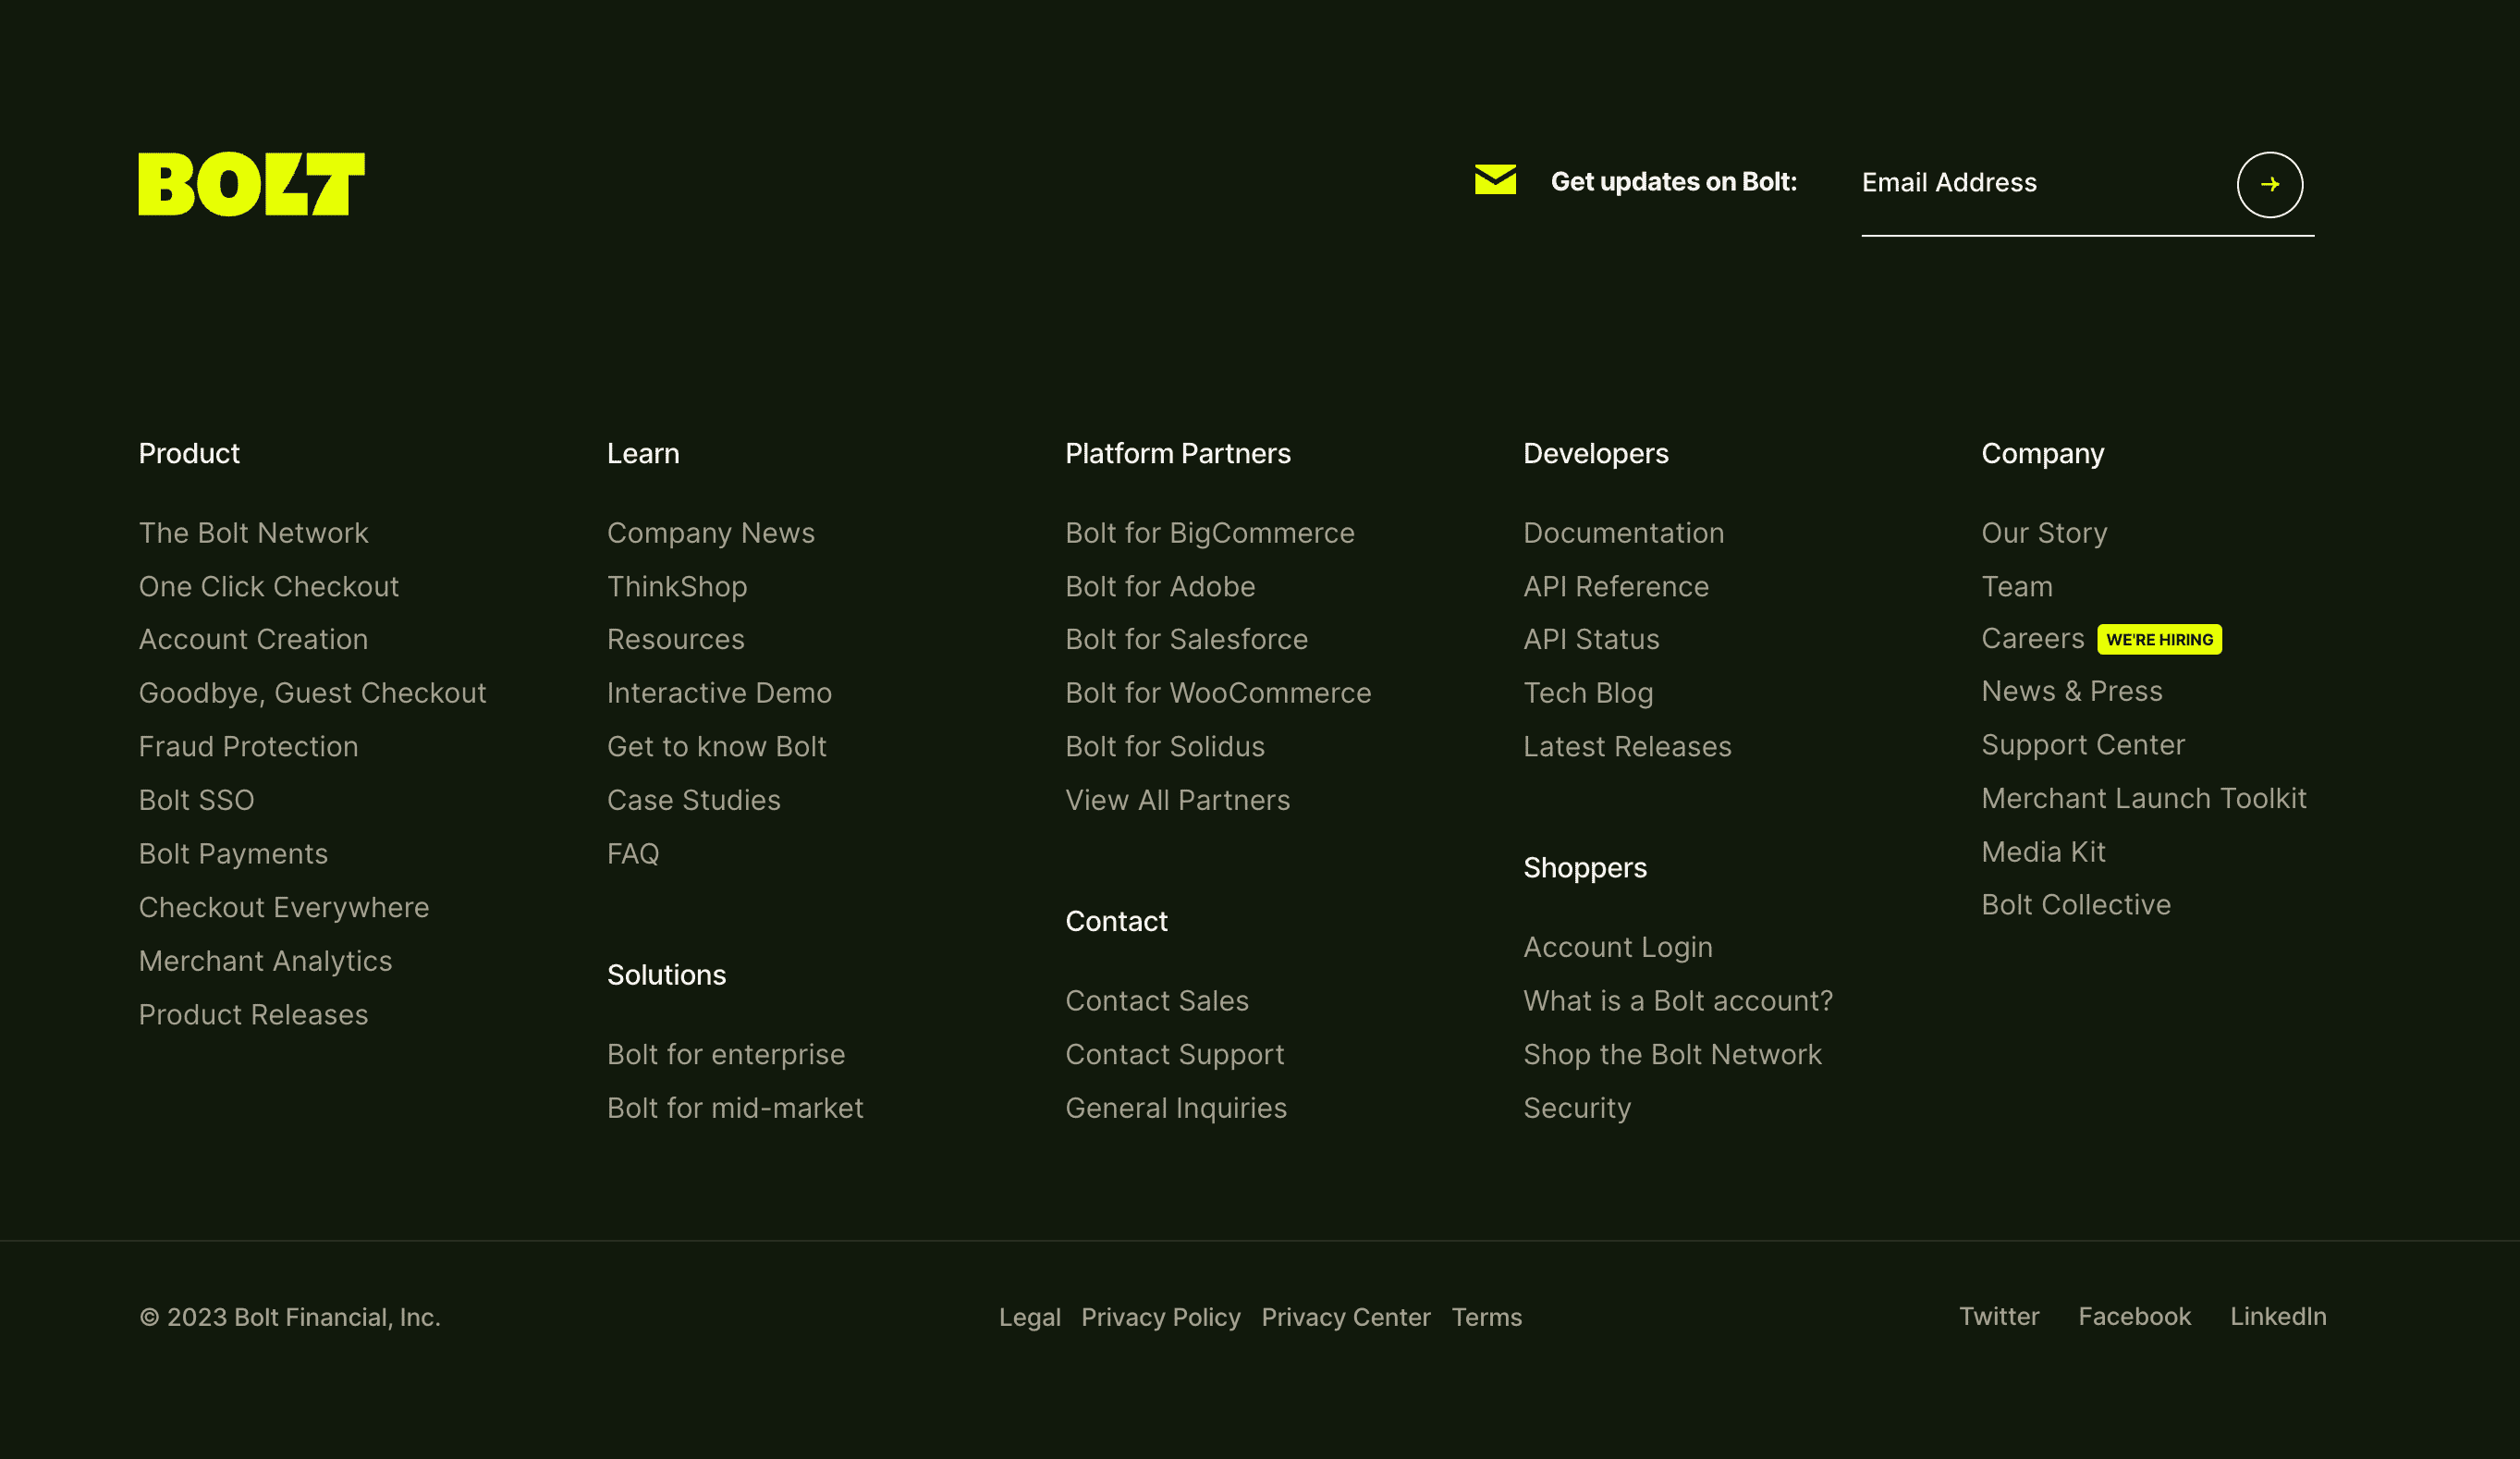
Task: Visit Fraud Protection page
Action: pyautogui.click(x=249, y=747)
